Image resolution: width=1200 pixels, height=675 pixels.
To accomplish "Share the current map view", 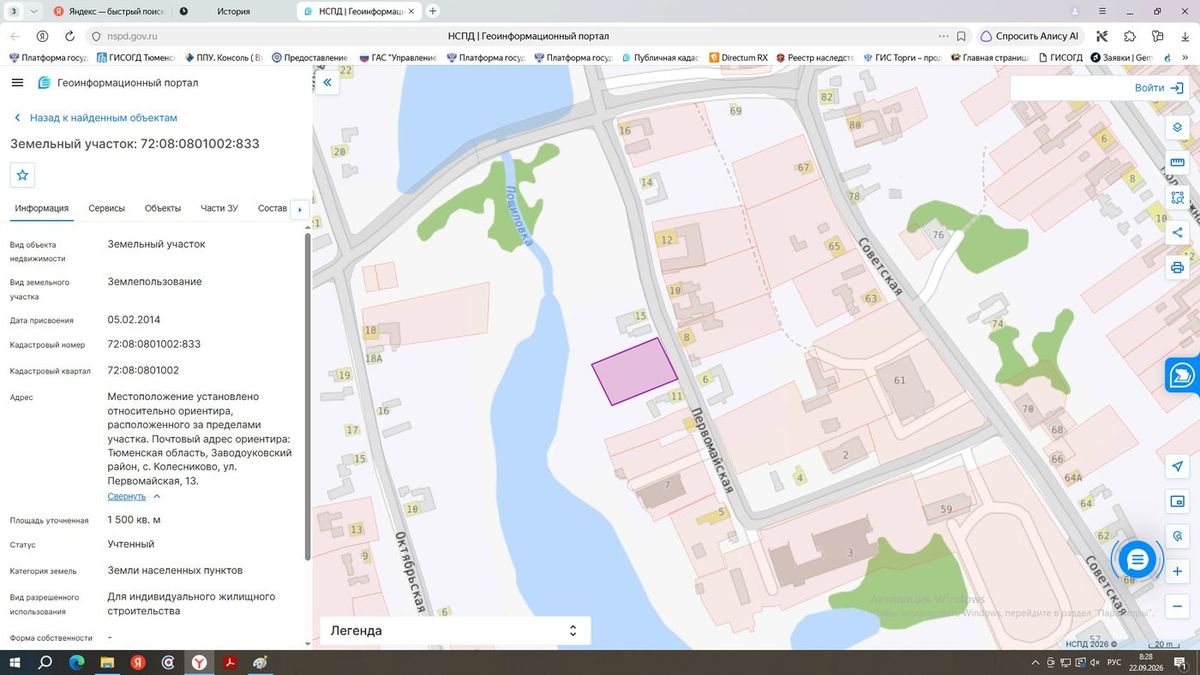I will pos(1177,233).
